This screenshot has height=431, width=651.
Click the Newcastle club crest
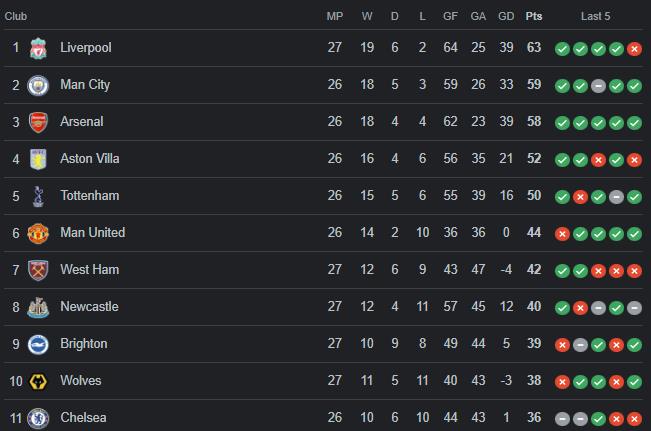pyautogui.click(x=38, y=307)
